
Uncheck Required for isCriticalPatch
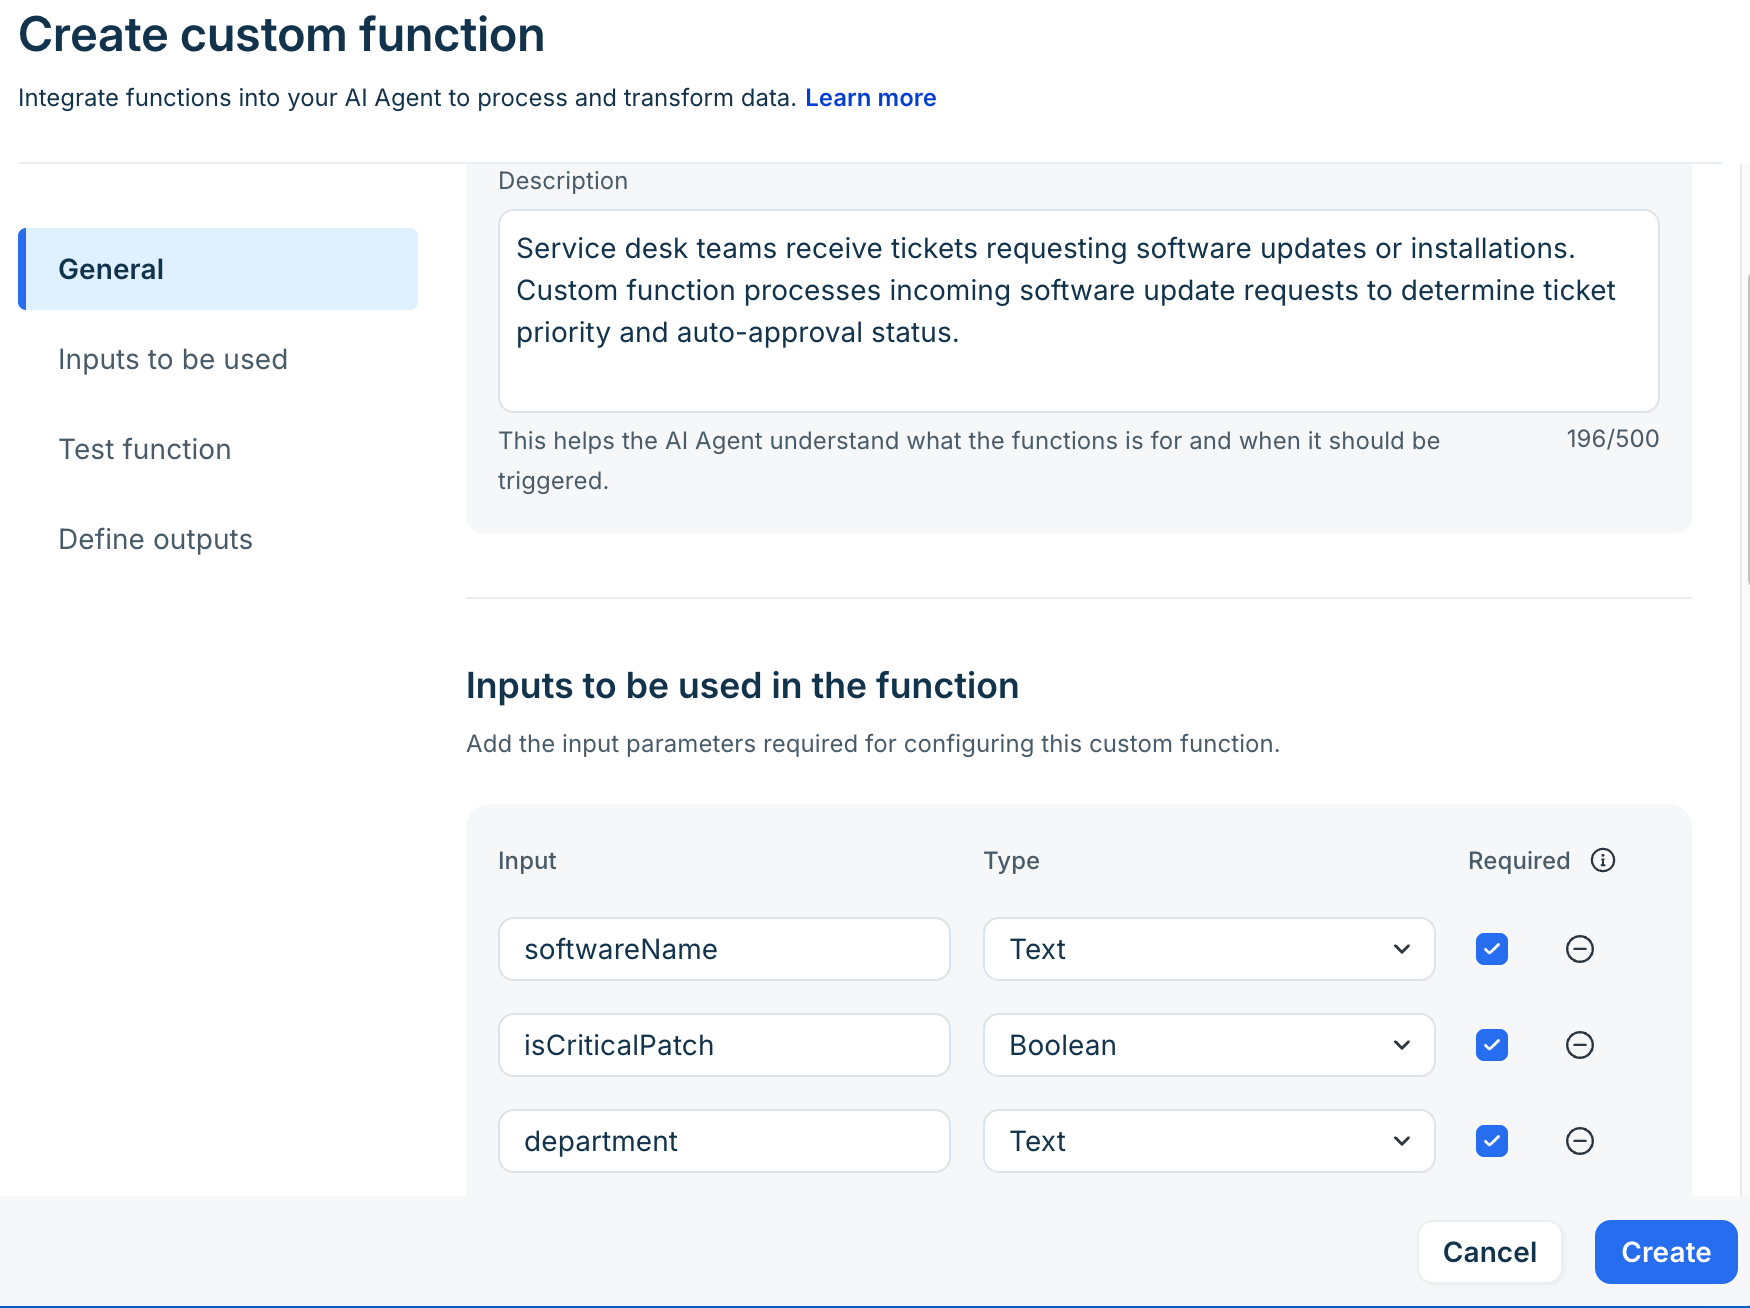1492,1045
